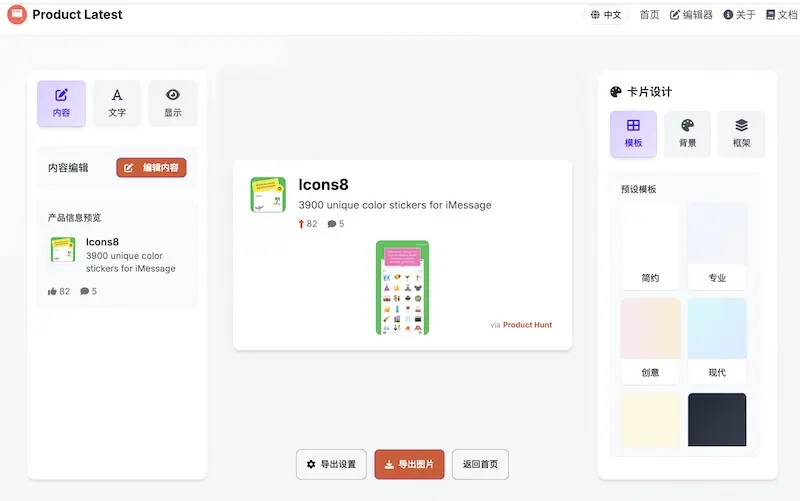
Task: Choose the 简约 preset template
Action: tap(650, 246)
